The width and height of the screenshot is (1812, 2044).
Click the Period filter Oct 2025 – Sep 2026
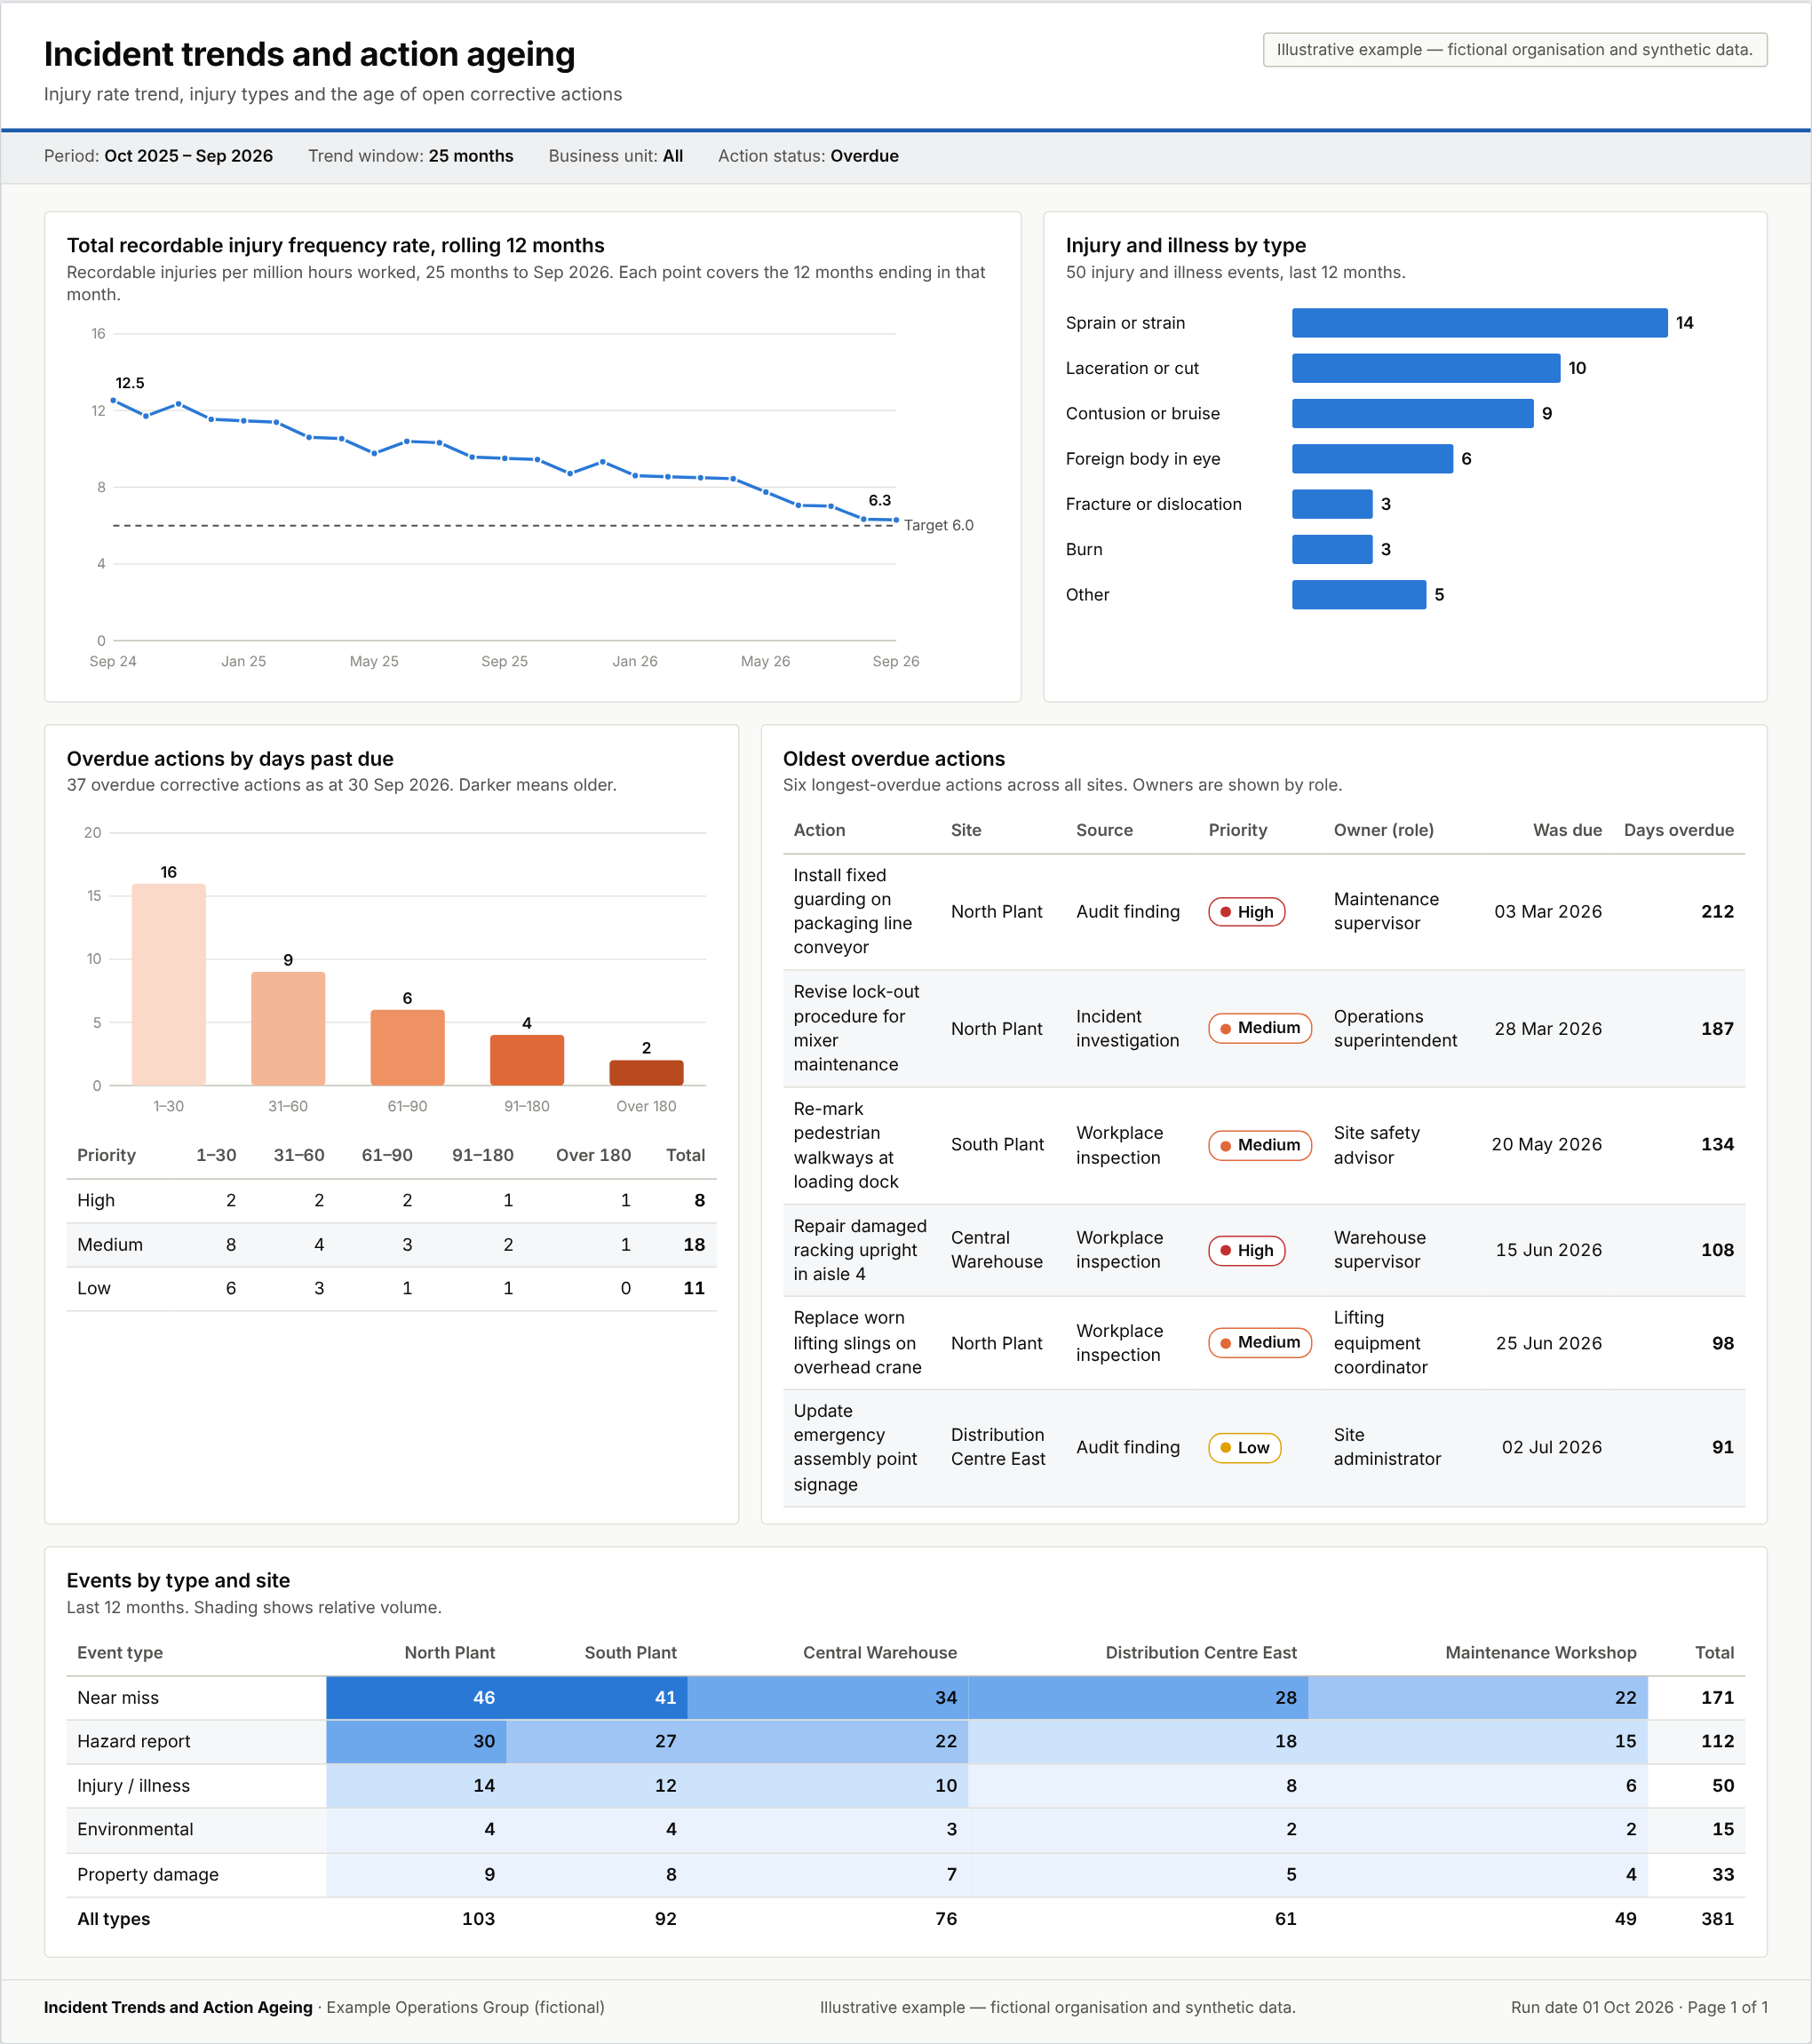coord(158,156)
